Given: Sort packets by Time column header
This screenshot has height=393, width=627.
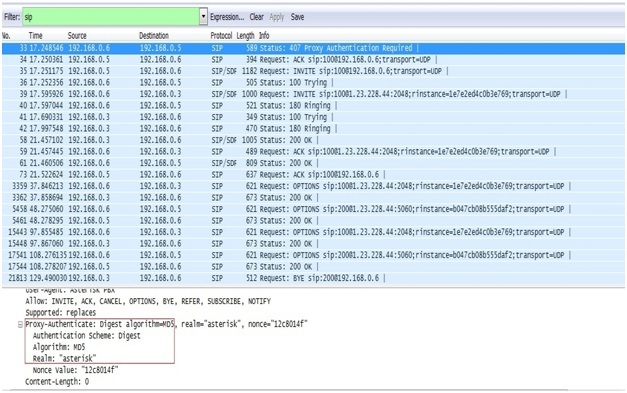Looking at the screenshot, I should tap(35, 36).
